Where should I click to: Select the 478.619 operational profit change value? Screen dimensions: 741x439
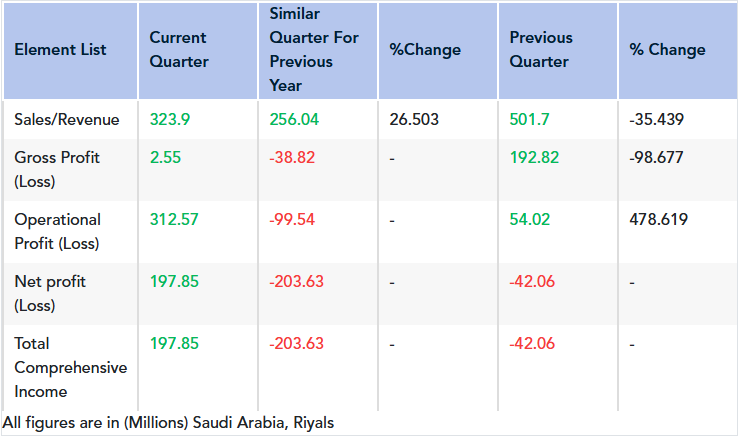[x=658, y=220]
